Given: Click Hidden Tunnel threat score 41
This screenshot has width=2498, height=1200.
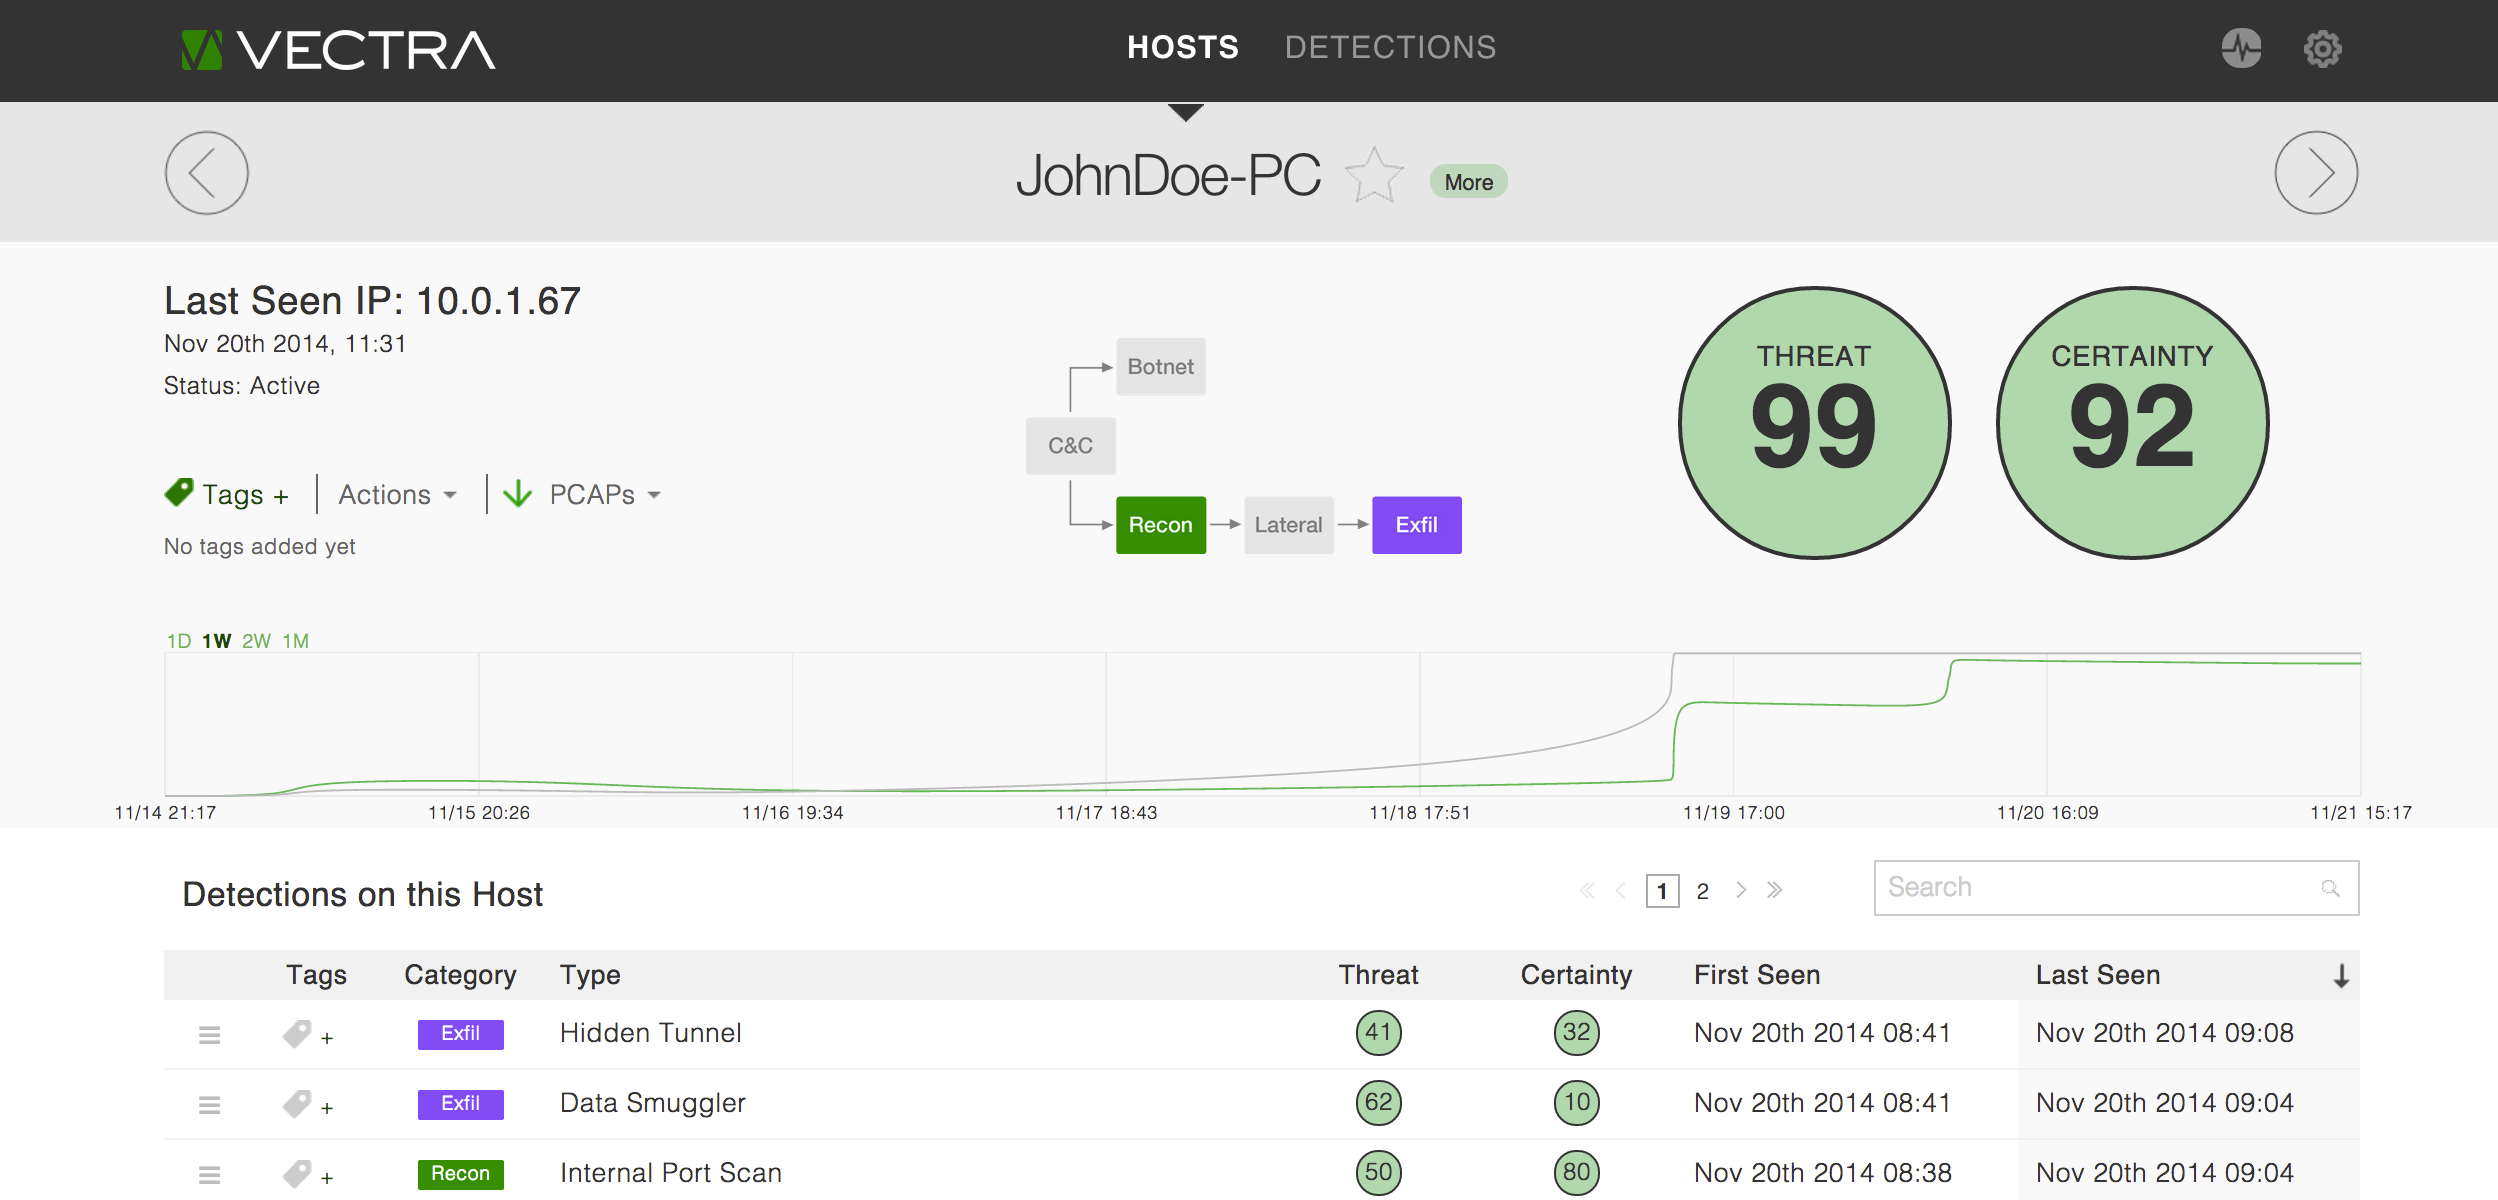Looking at the screenshot, I should click(1378, 1033).
